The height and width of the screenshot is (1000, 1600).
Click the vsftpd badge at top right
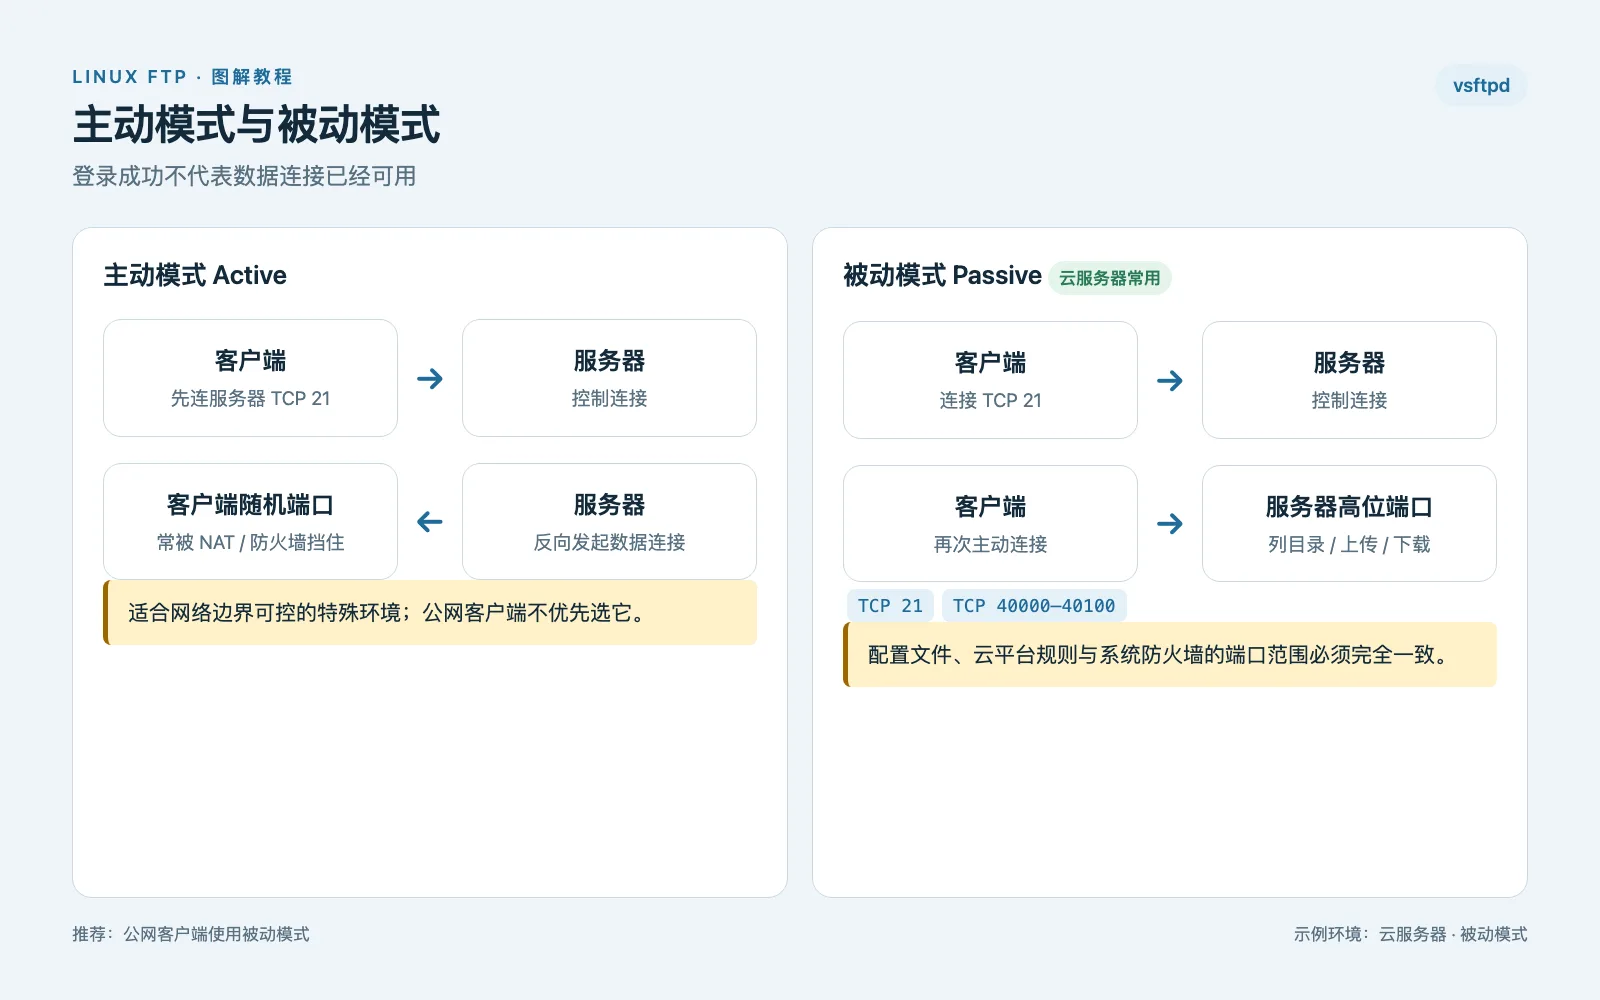click(1481, 86)
